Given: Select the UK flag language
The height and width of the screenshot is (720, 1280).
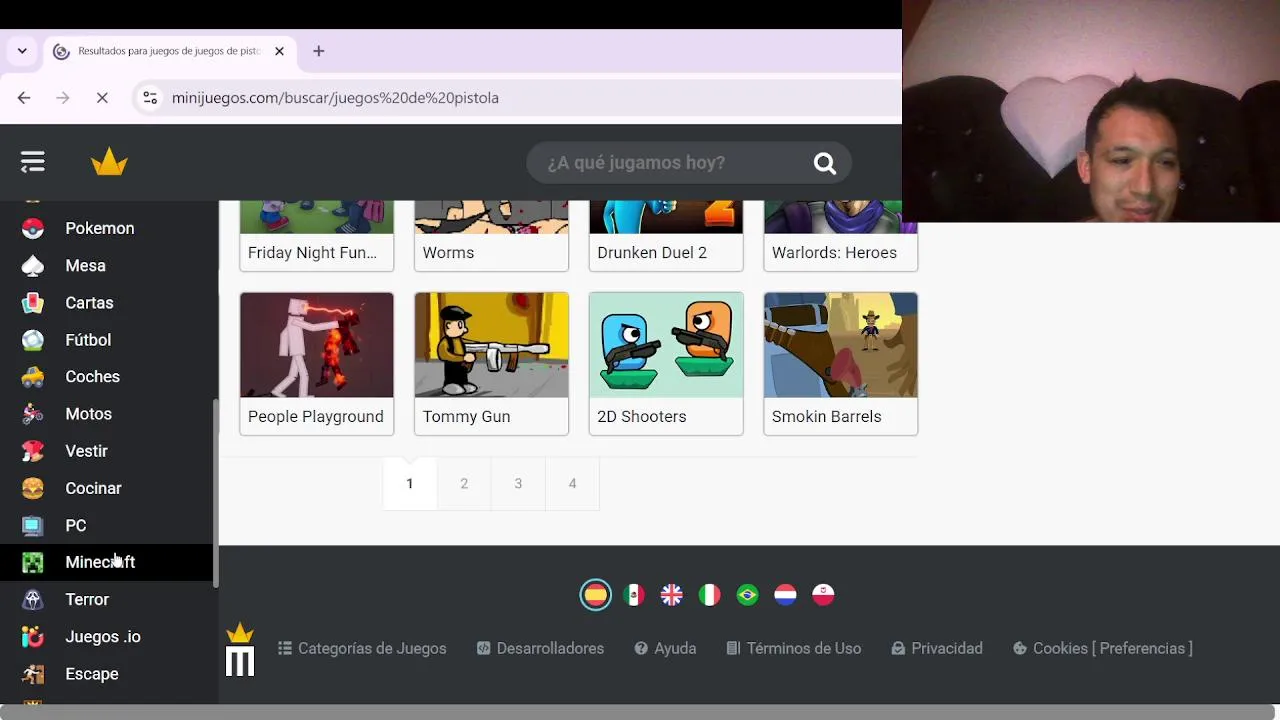Looking at the screenshot, I should [671, 595].
